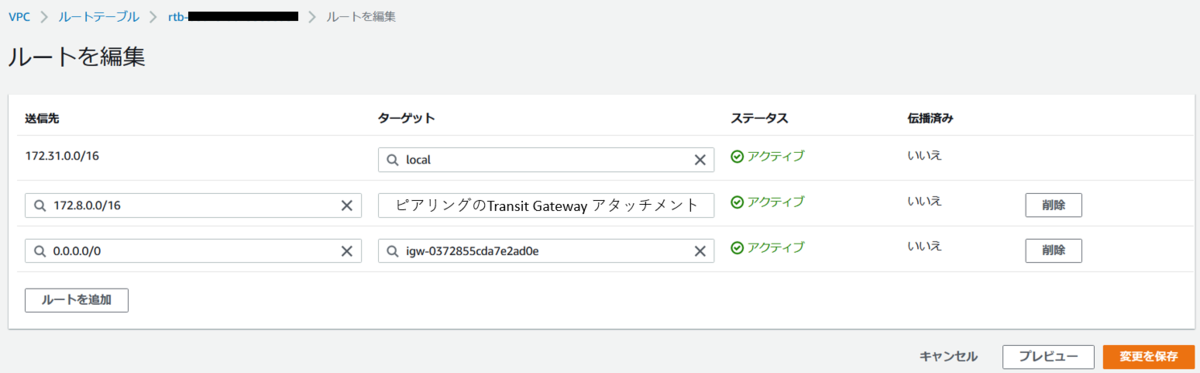Viewport: 1200px width, 373px height.
Task: Open the rtb- route table breadcrumb link
Action: coord(232,16)
